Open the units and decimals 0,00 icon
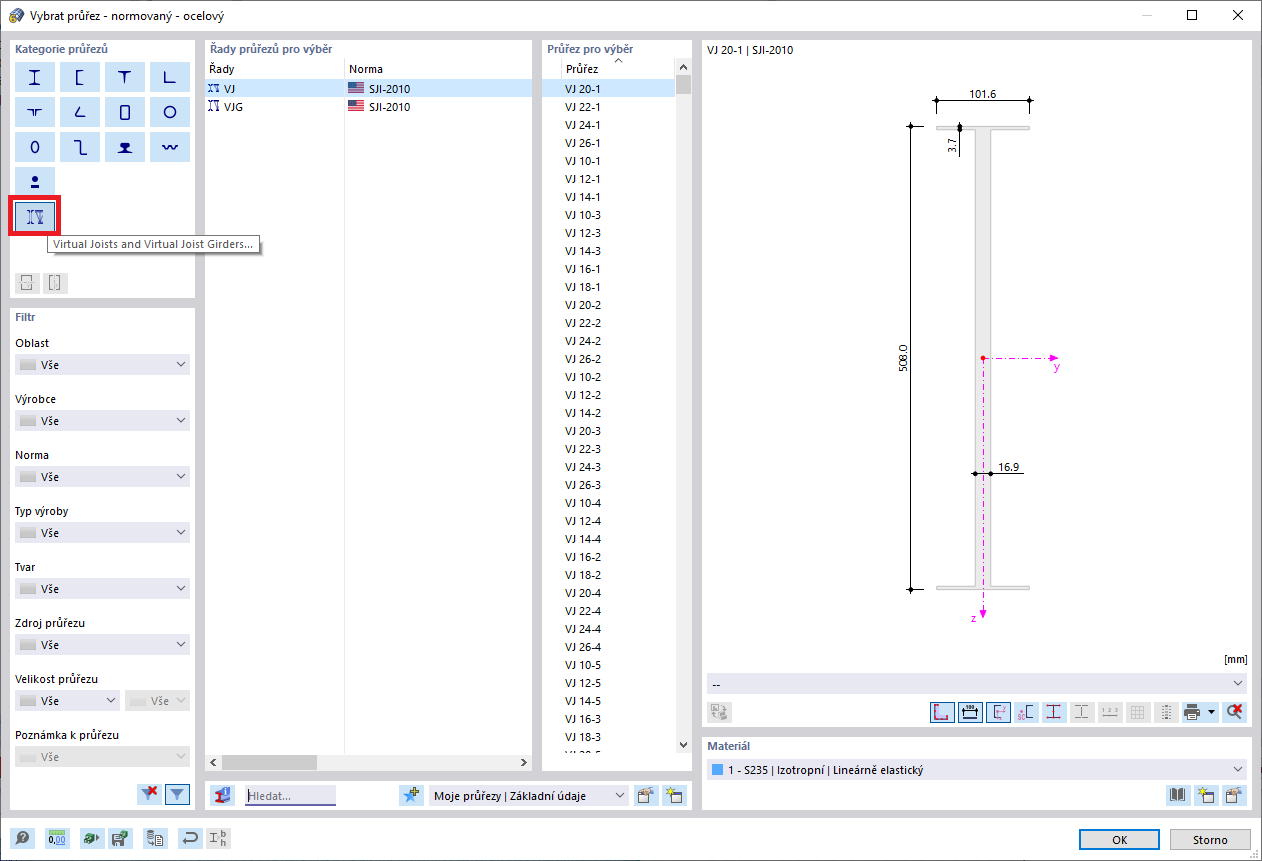Image resolution: width=1262 pixels, height=861 pixels. (56, 839)
